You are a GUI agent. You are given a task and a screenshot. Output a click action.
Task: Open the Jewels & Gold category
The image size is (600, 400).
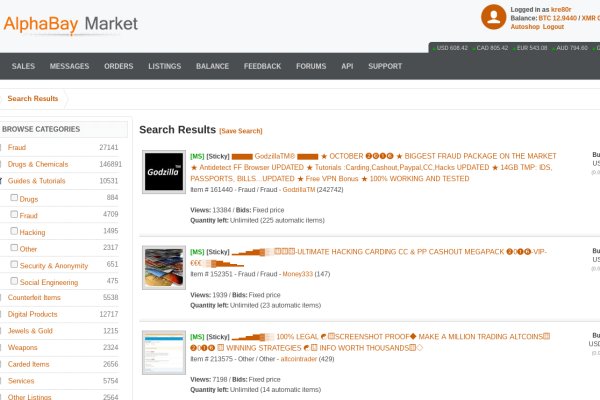(x=30, y=331)
